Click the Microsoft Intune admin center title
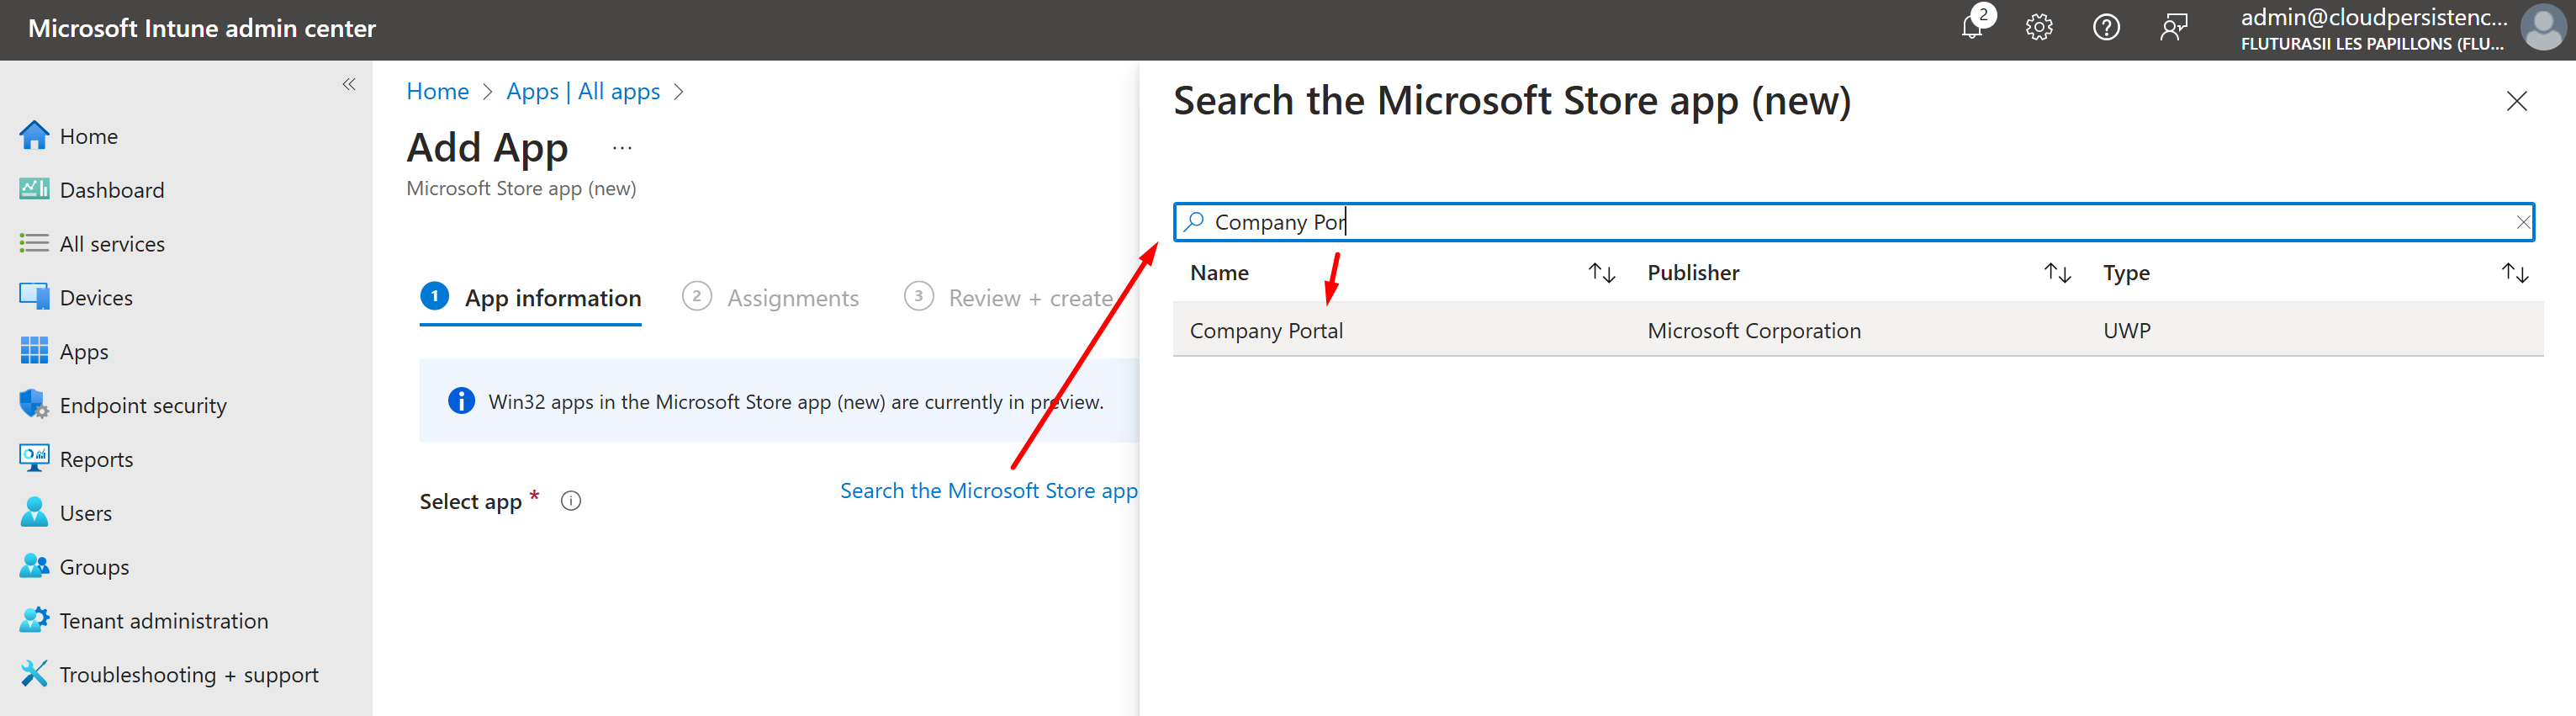2576x716 pixels. tap(202, 28)
